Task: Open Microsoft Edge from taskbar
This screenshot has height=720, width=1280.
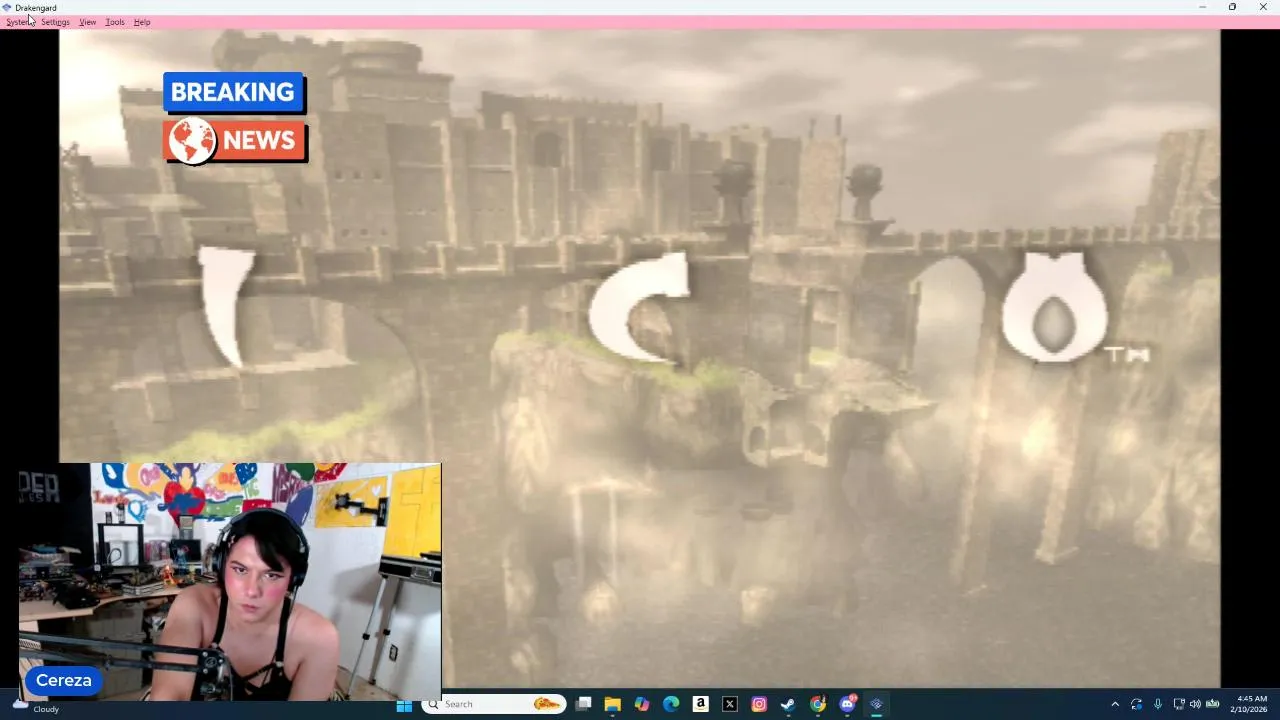Action: point(671,704)
